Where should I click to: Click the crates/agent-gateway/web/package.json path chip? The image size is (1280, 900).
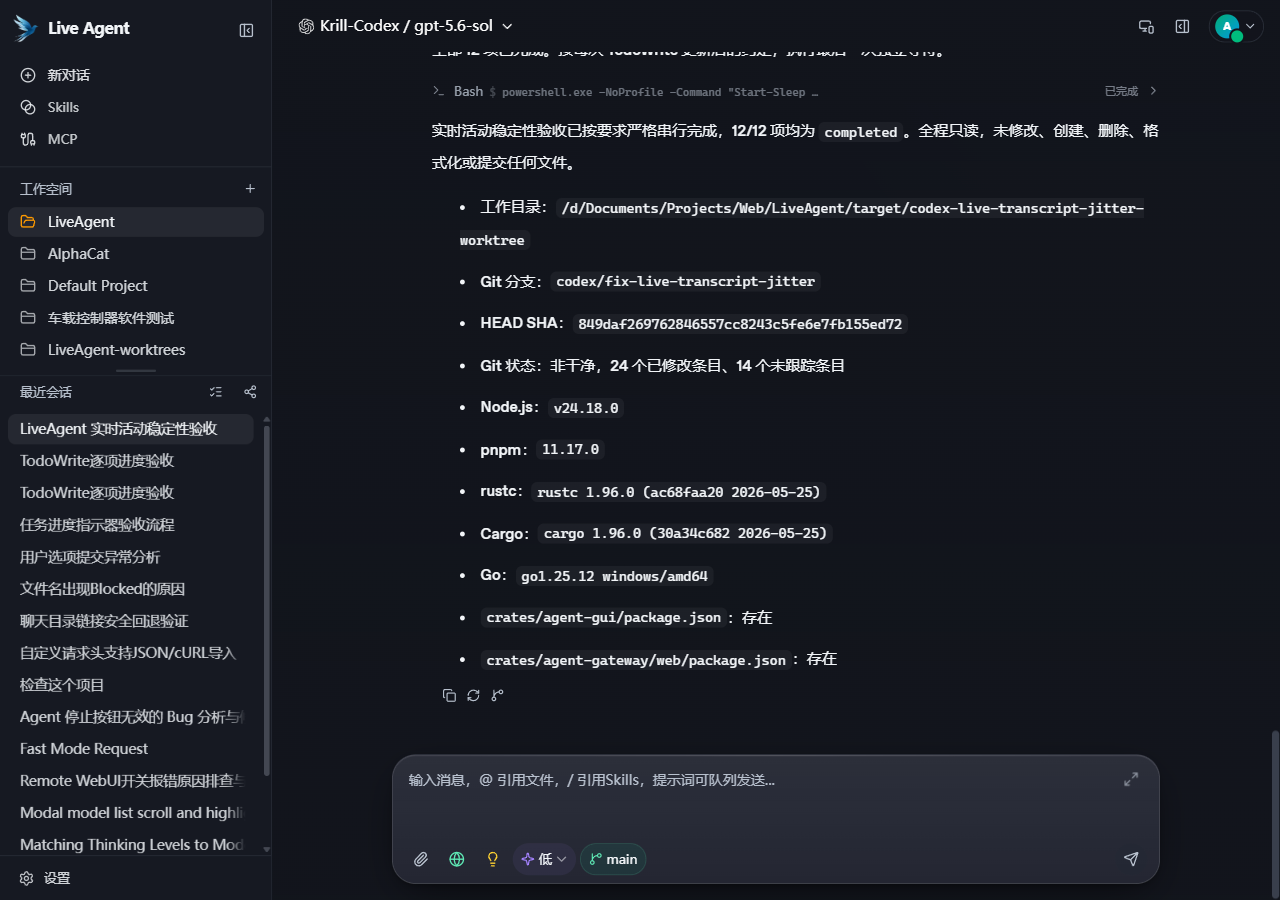(x=636, y=660)
